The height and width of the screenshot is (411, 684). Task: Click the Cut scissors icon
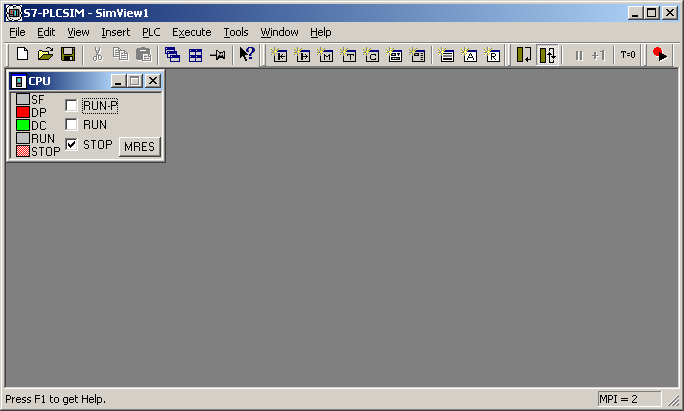pyautogui.click(x=97, y=55)
